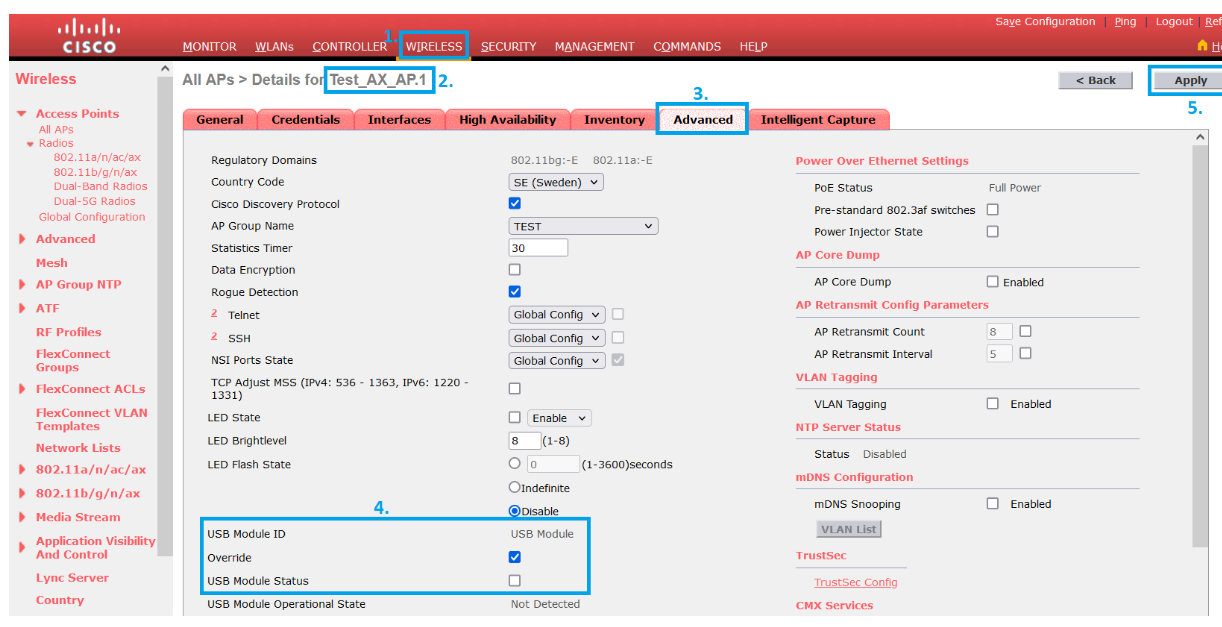
Task: Enable the USB Module Status checkbox
Action: point(515,580)
